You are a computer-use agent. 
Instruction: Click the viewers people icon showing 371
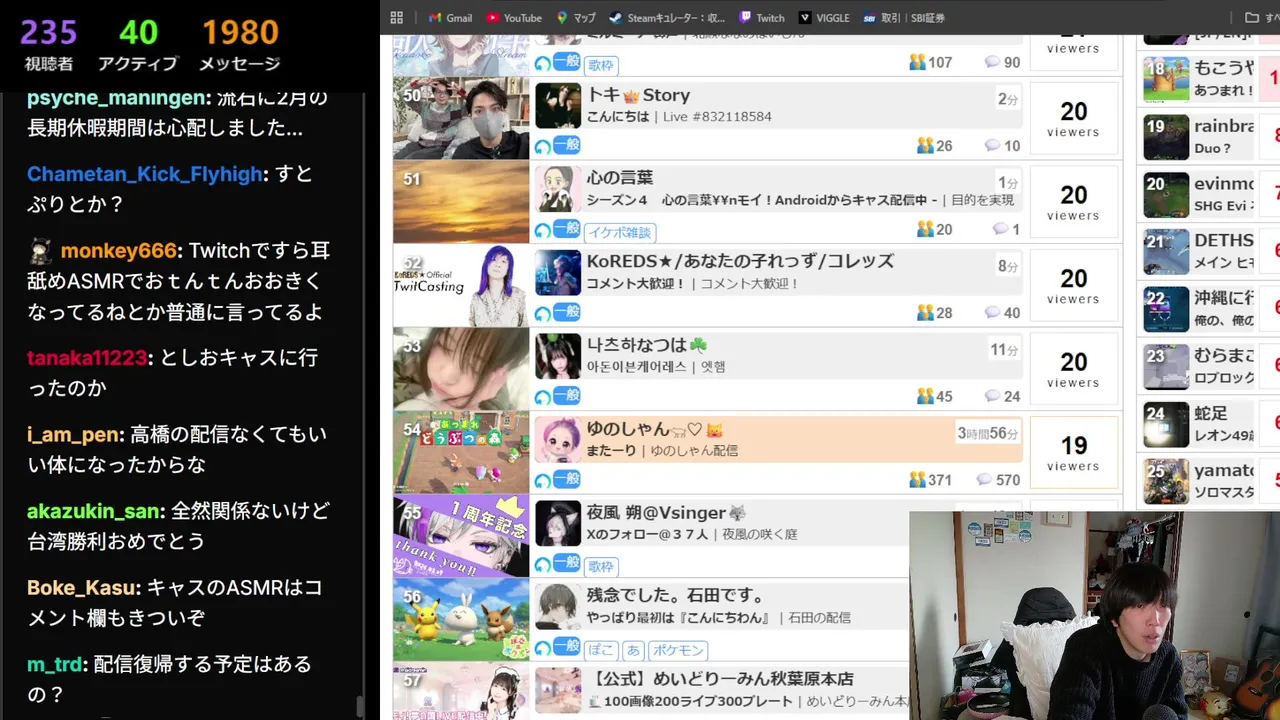tap(917, 480)
